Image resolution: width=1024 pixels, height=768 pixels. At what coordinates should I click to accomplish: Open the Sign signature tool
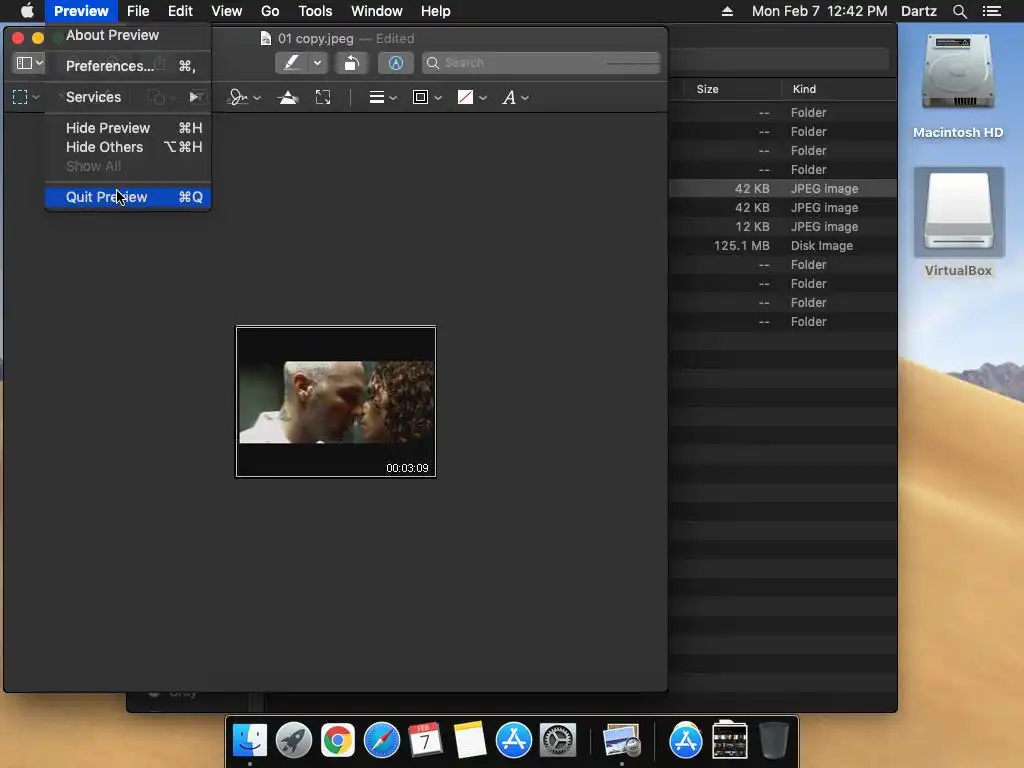(x=238, y=97)
